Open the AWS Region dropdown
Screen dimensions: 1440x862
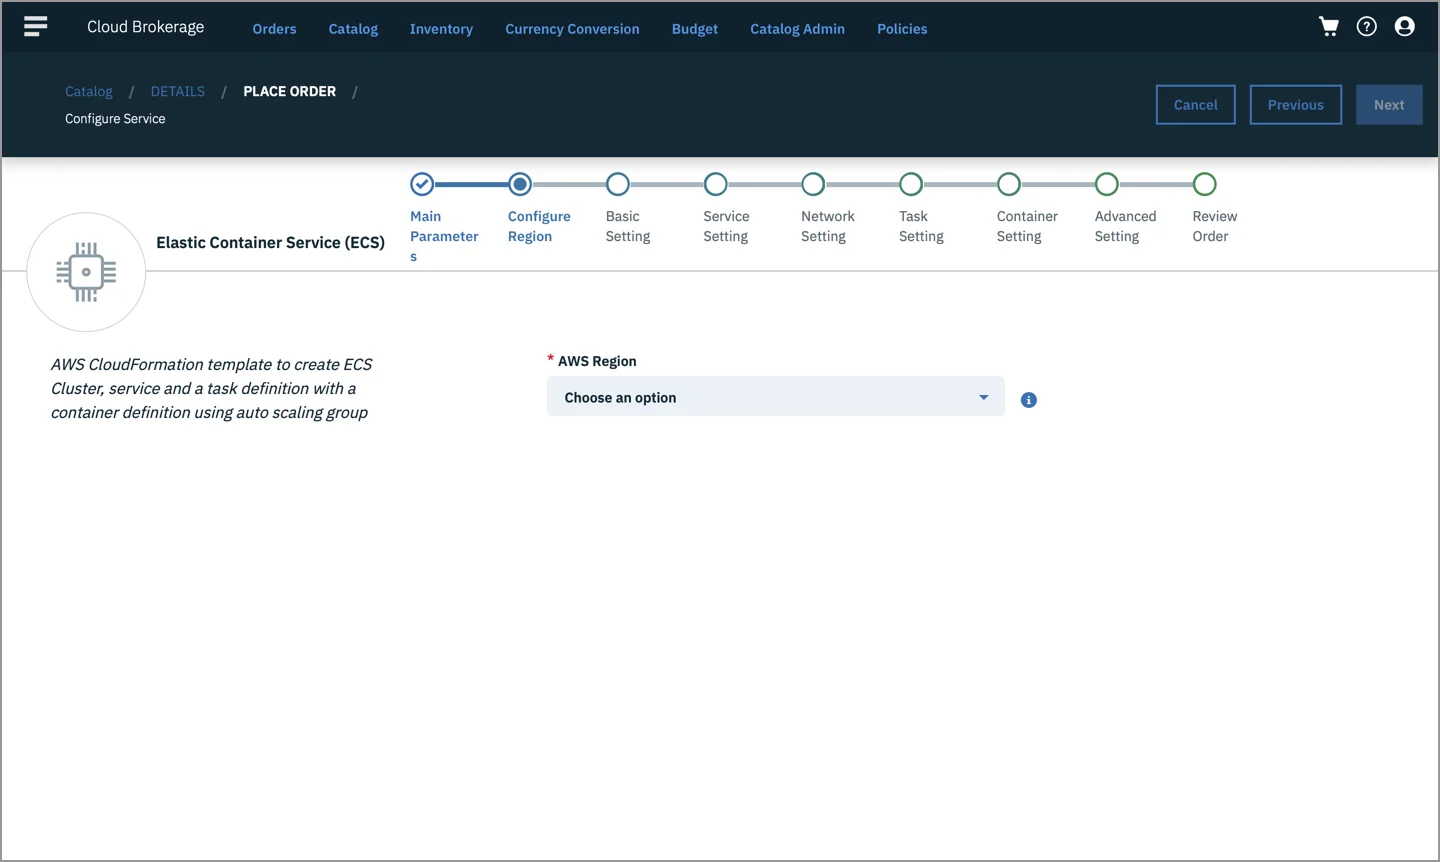coord(775,397)
